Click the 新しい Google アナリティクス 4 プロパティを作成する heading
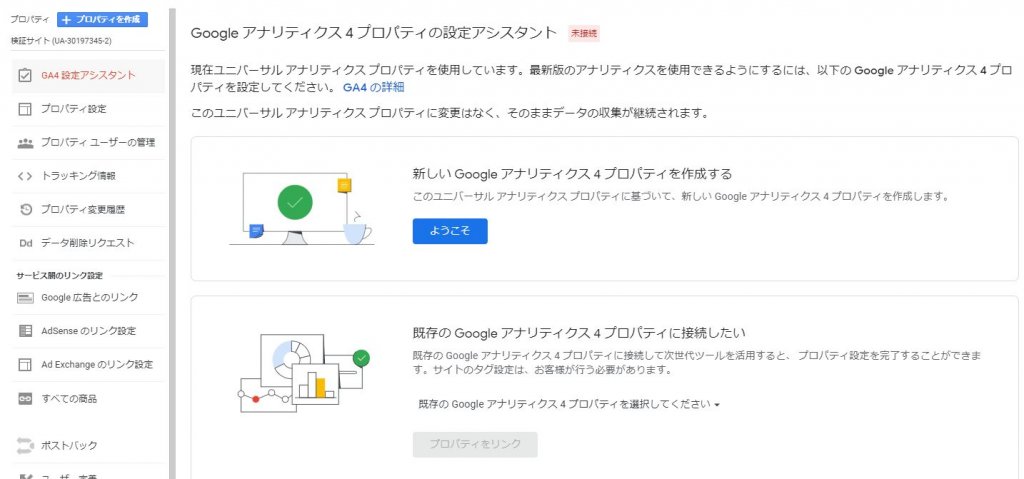 [x=572, y=174]
